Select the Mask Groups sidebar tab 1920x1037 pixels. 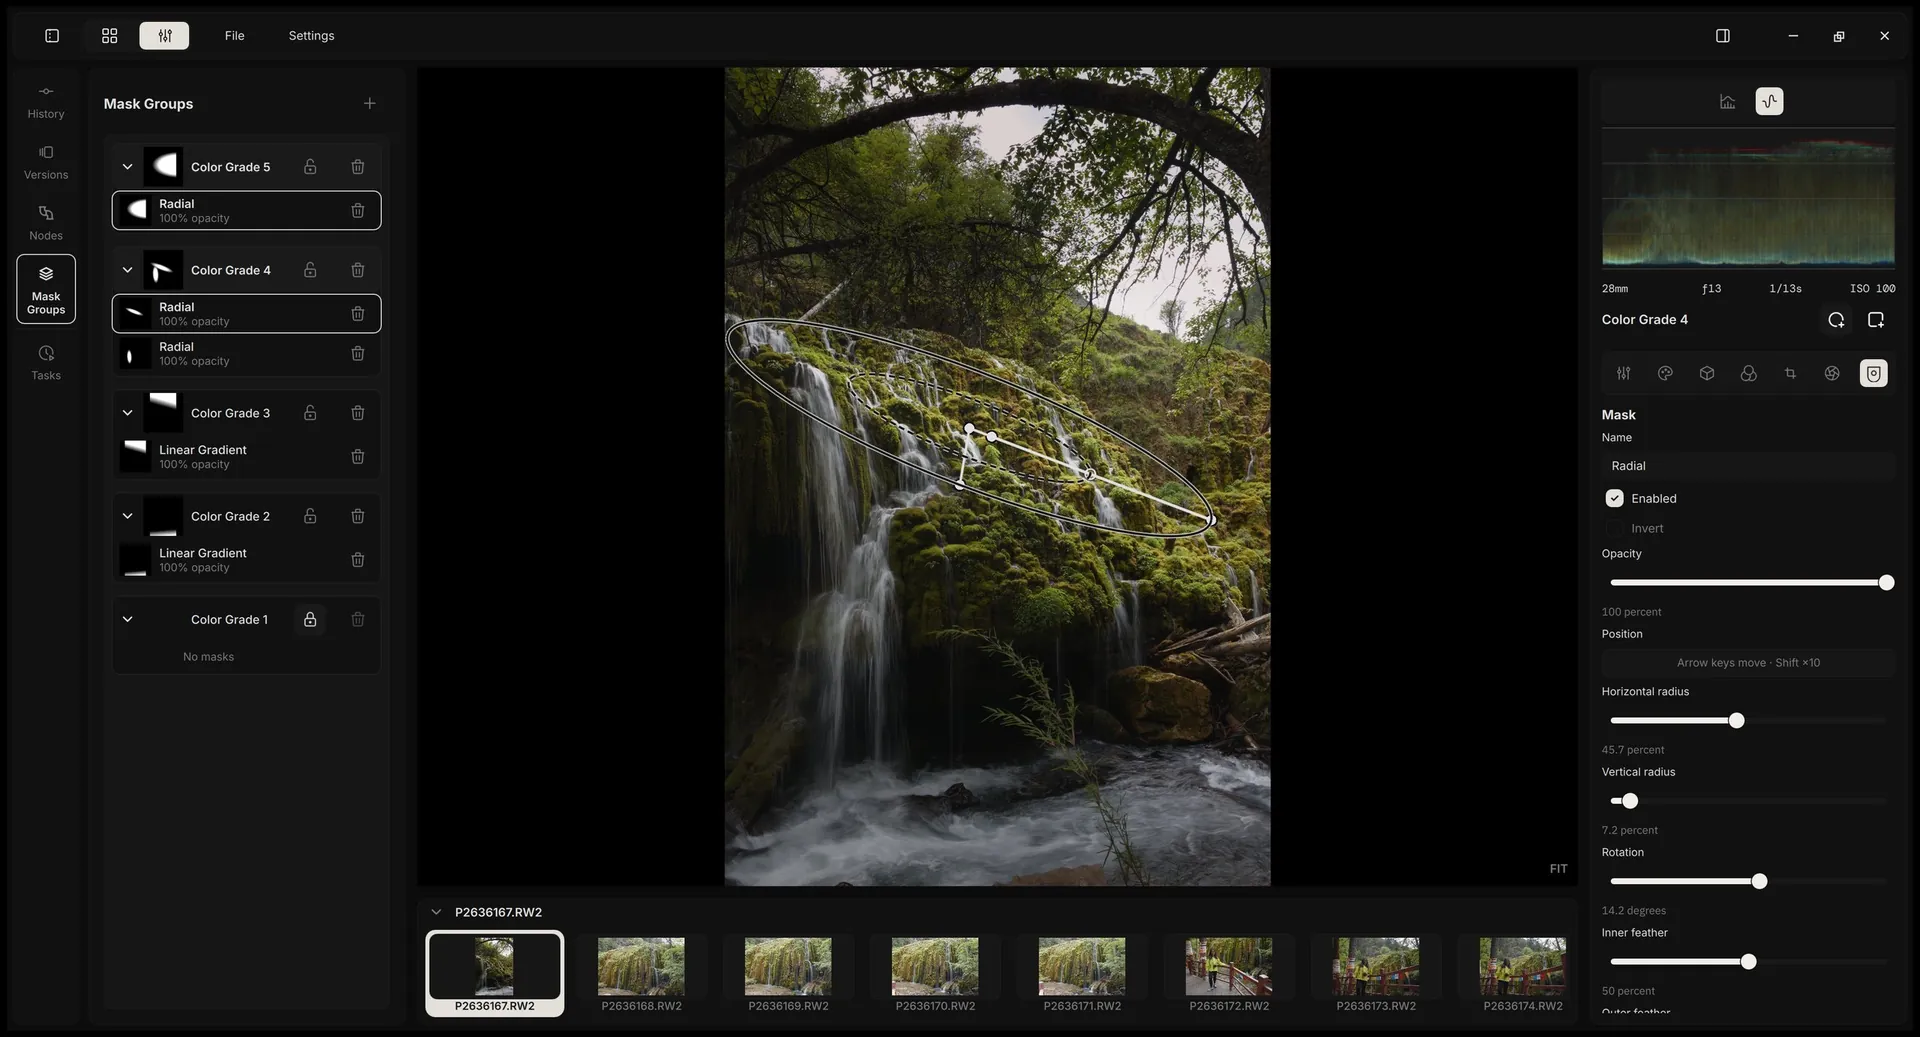46,289
